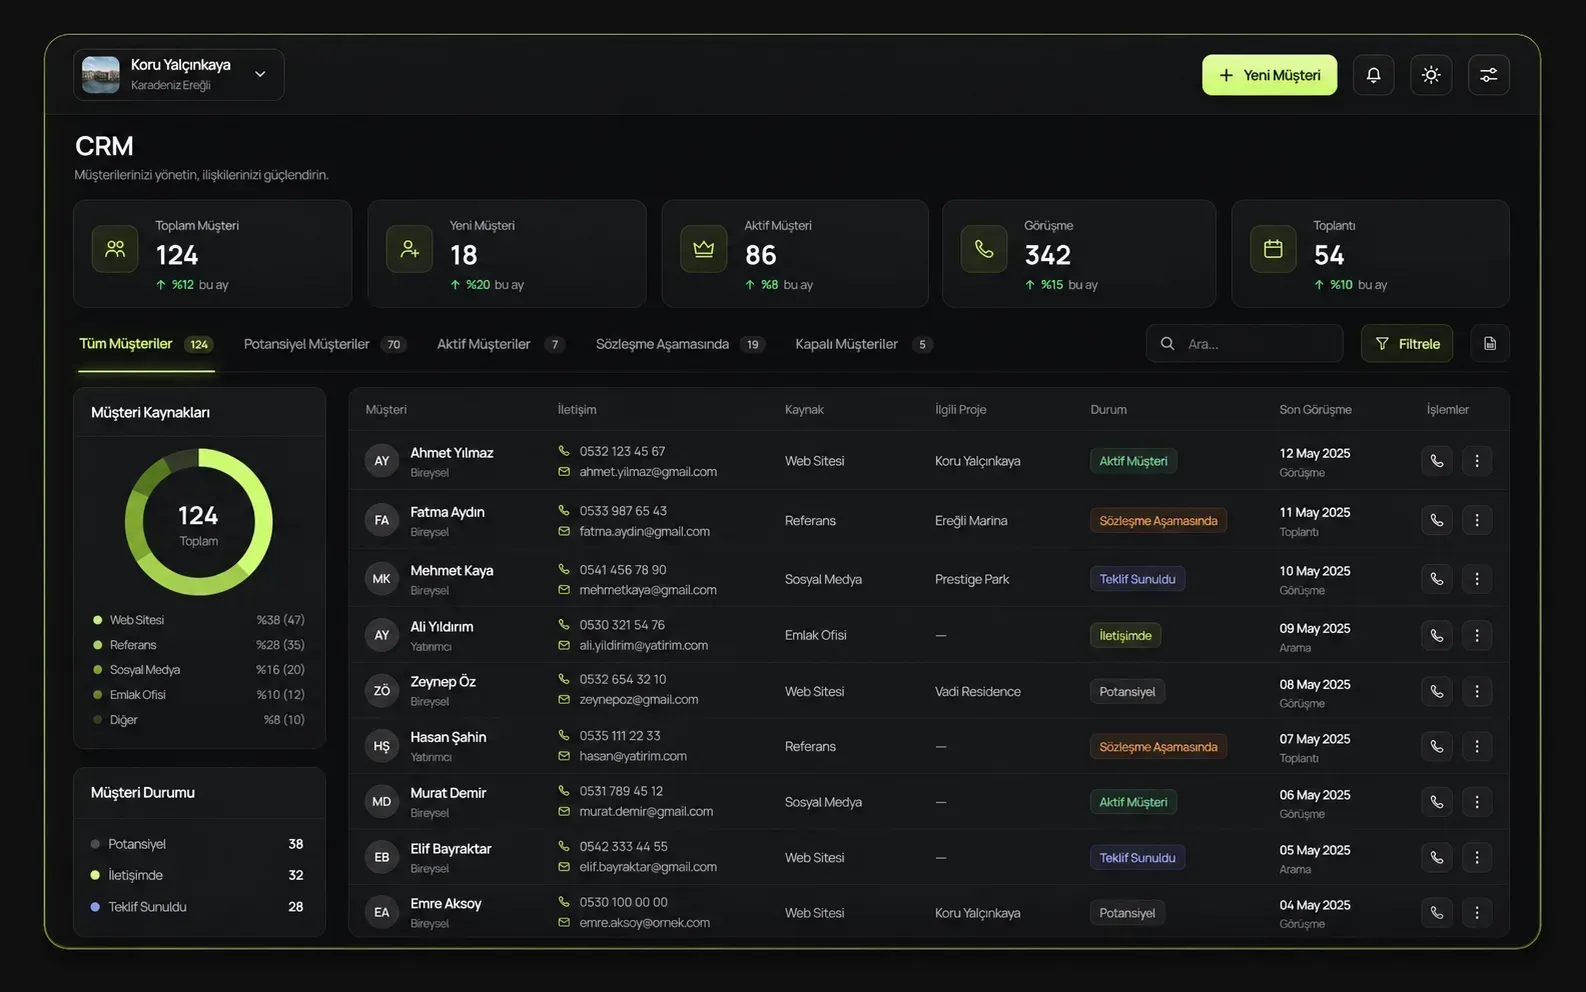Open more options for Zeynep Öz
The height and width of the screenshot is (992, 1586).
[x=1477, y=691]
